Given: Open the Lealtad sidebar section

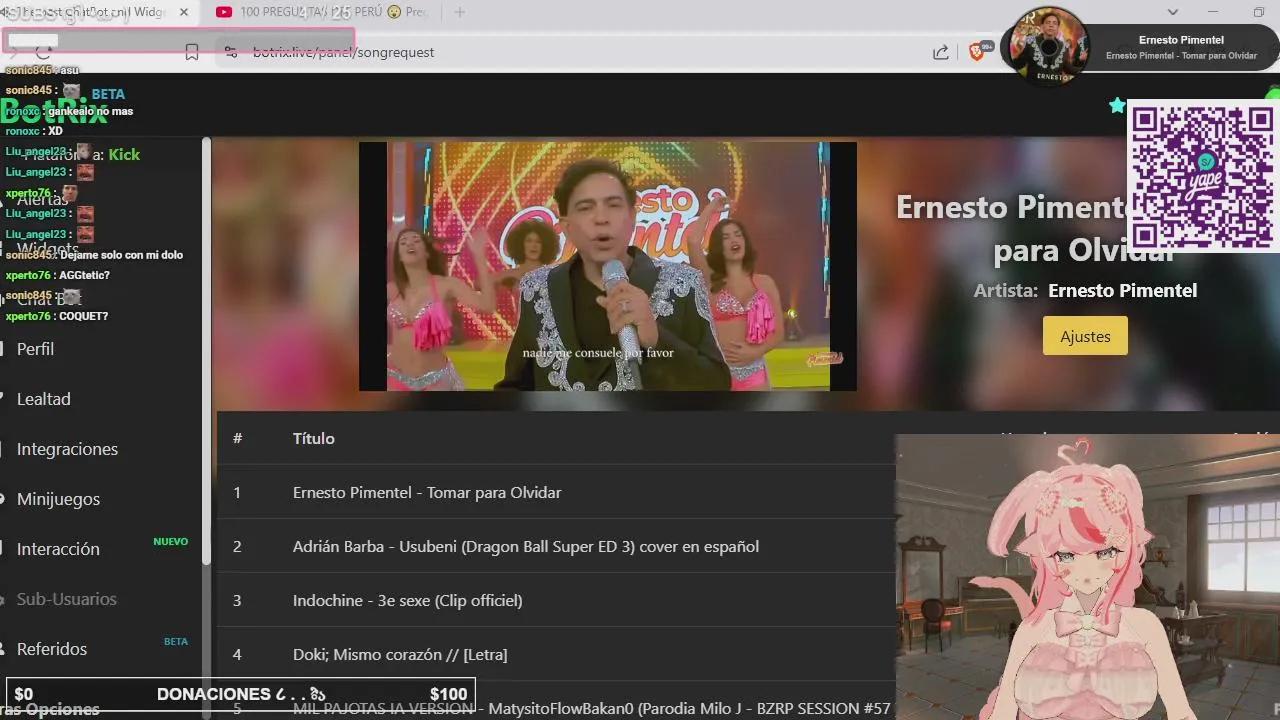Looking at the screenshot, I should click(x=43, y=399).
